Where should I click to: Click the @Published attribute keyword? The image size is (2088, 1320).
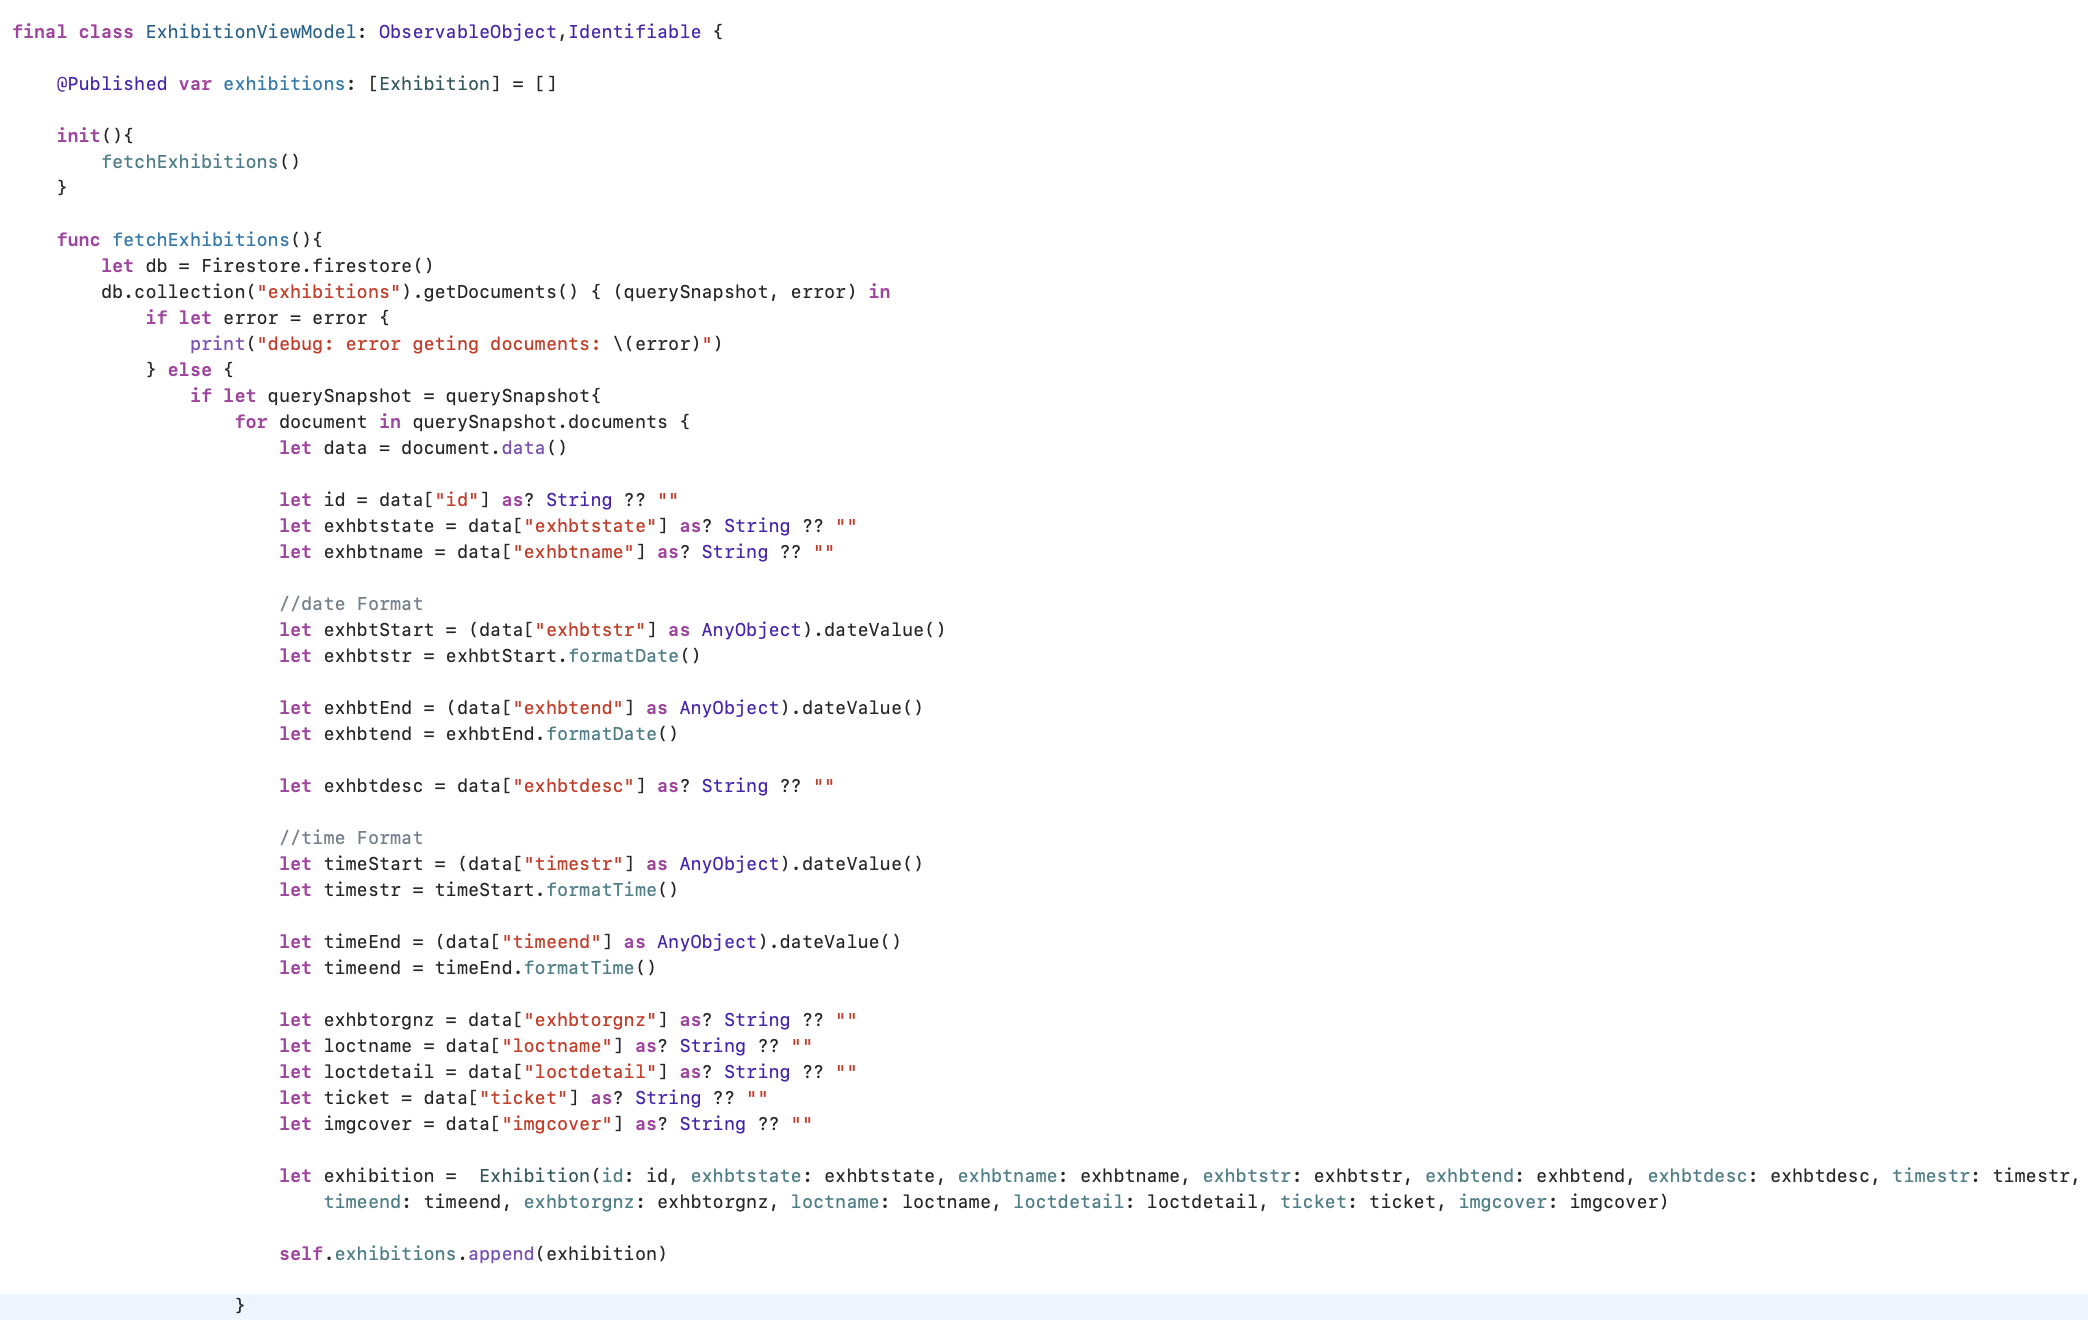(111, 84)
